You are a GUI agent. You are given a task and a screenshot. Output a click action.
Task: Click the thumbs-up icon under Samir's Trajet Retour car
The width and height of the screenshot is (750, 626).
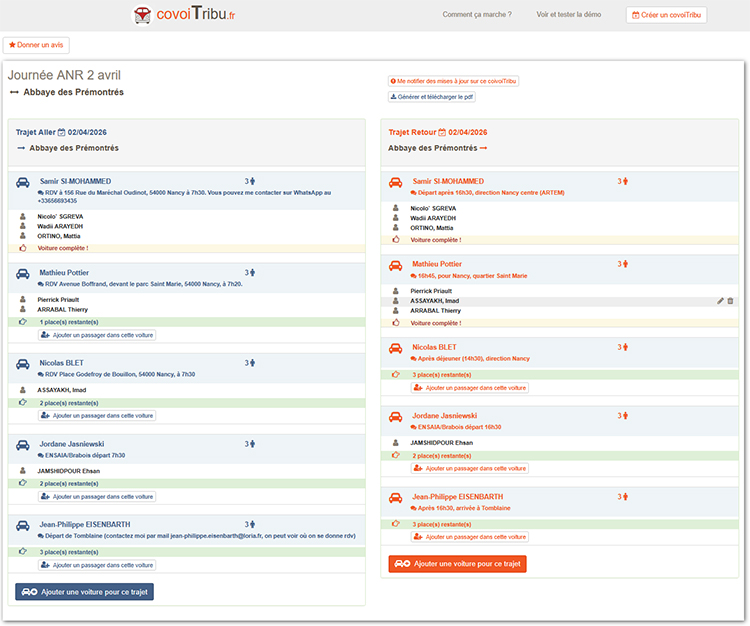396,240
